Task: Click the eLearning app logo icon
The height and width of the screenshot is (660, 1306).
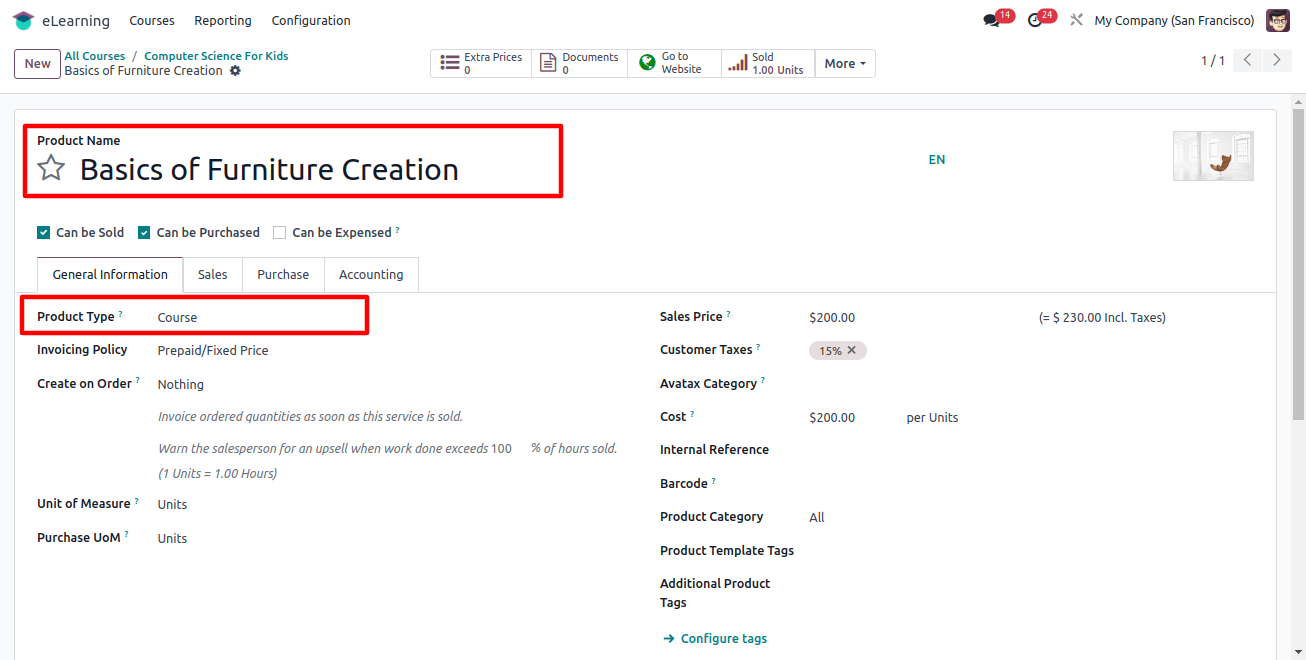Action: 22,20
